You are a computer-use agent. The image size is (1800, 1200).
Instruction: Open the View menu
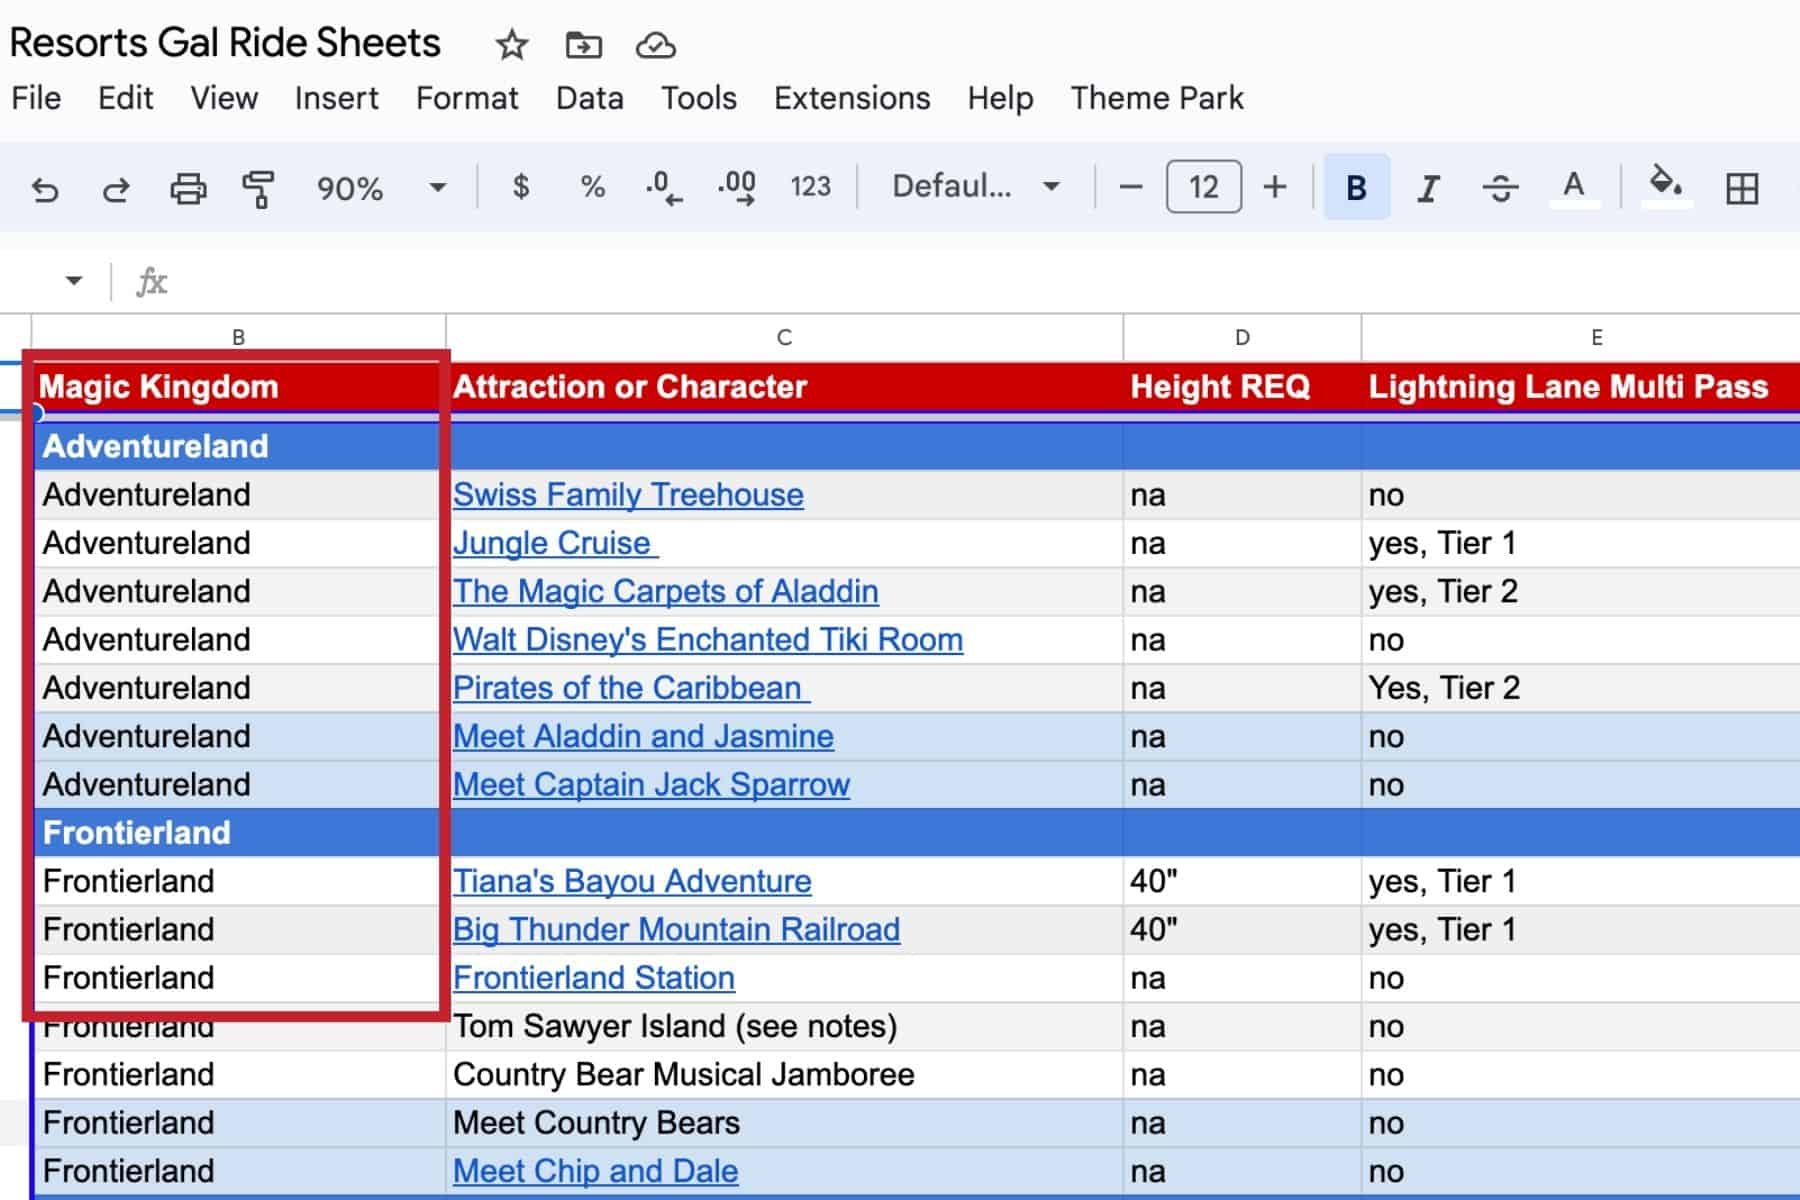(224, 98)
